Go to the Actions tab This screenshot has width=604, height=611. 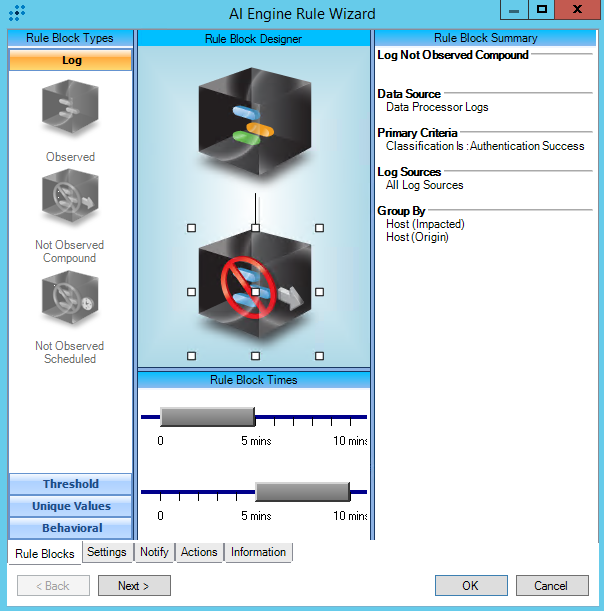tap(199, 552)
